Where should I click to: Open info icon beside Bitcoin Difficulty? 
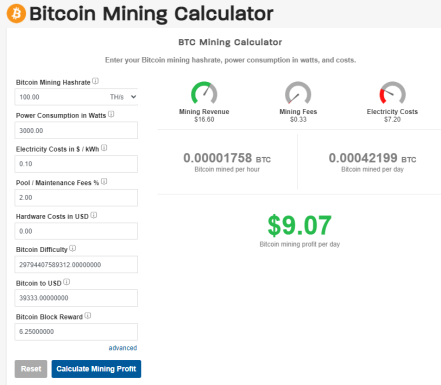(73, 248)
